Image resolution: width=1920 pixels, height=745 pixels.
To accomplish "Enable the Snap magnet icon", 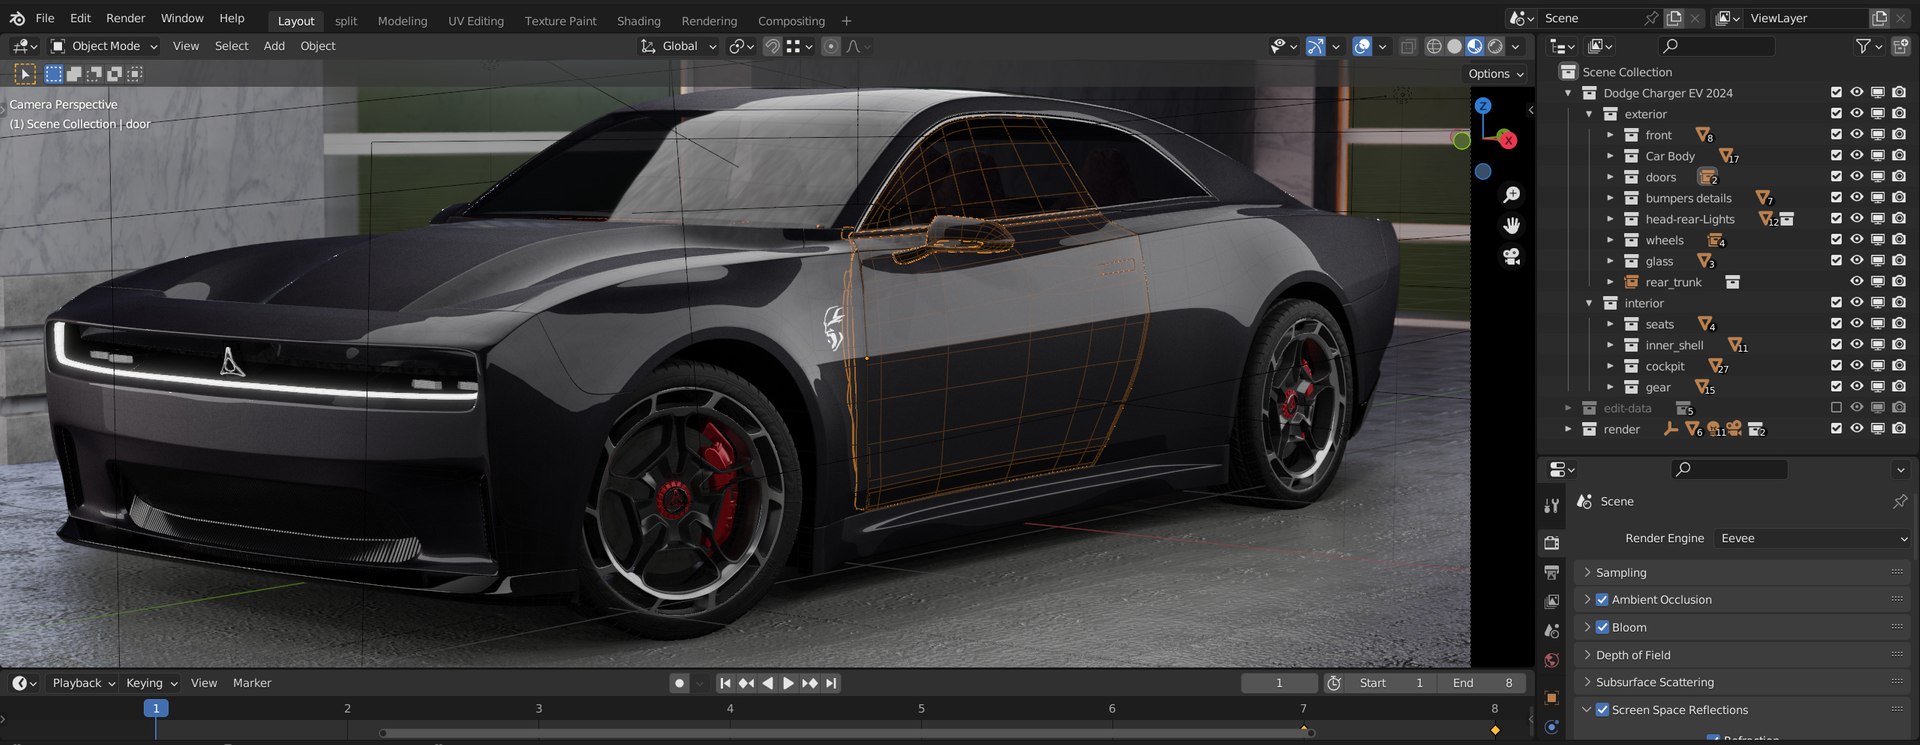I will 772,46.
